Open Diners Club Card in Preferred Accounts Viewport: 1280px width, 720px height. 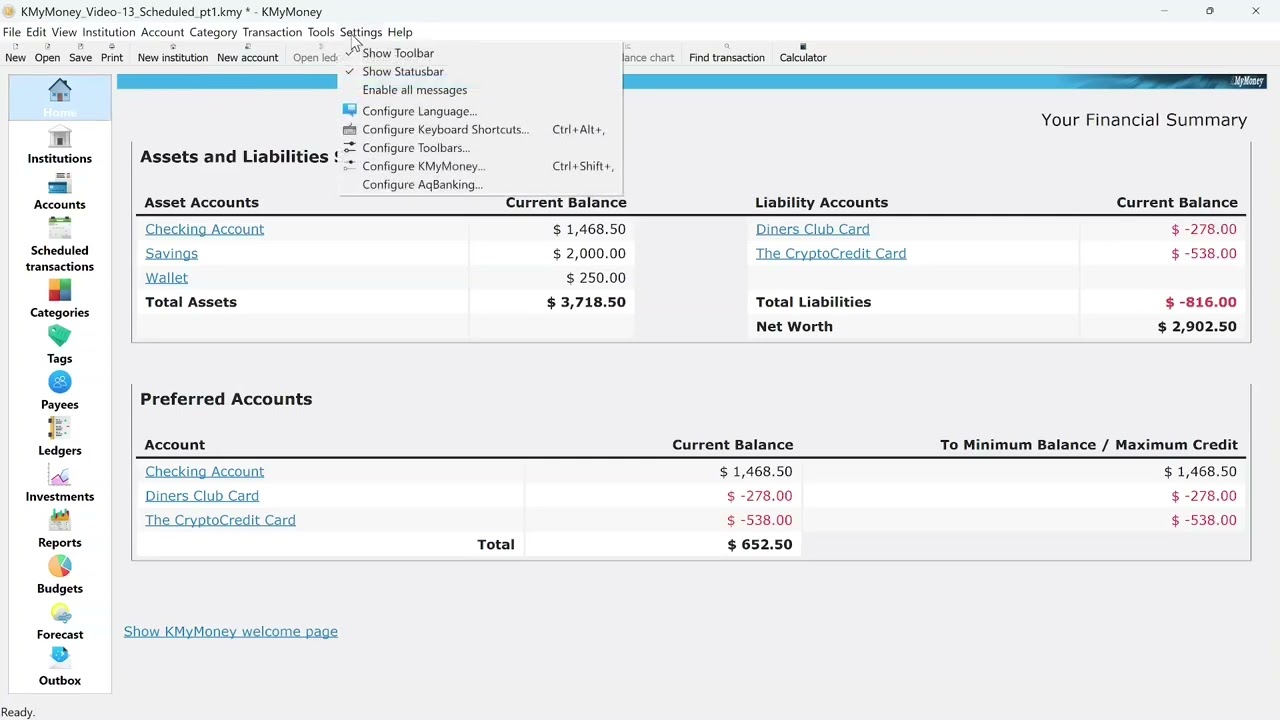202,496
